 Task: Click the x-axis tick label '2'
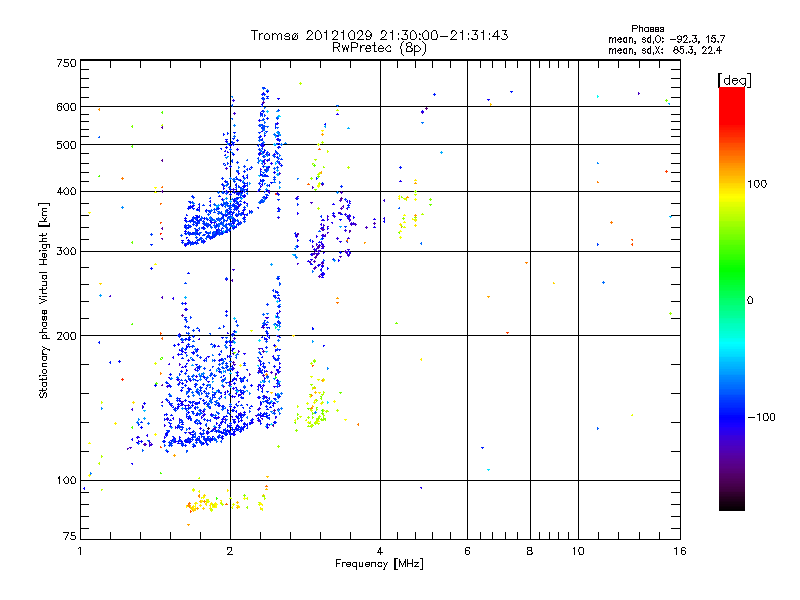[x=230, y=551]
